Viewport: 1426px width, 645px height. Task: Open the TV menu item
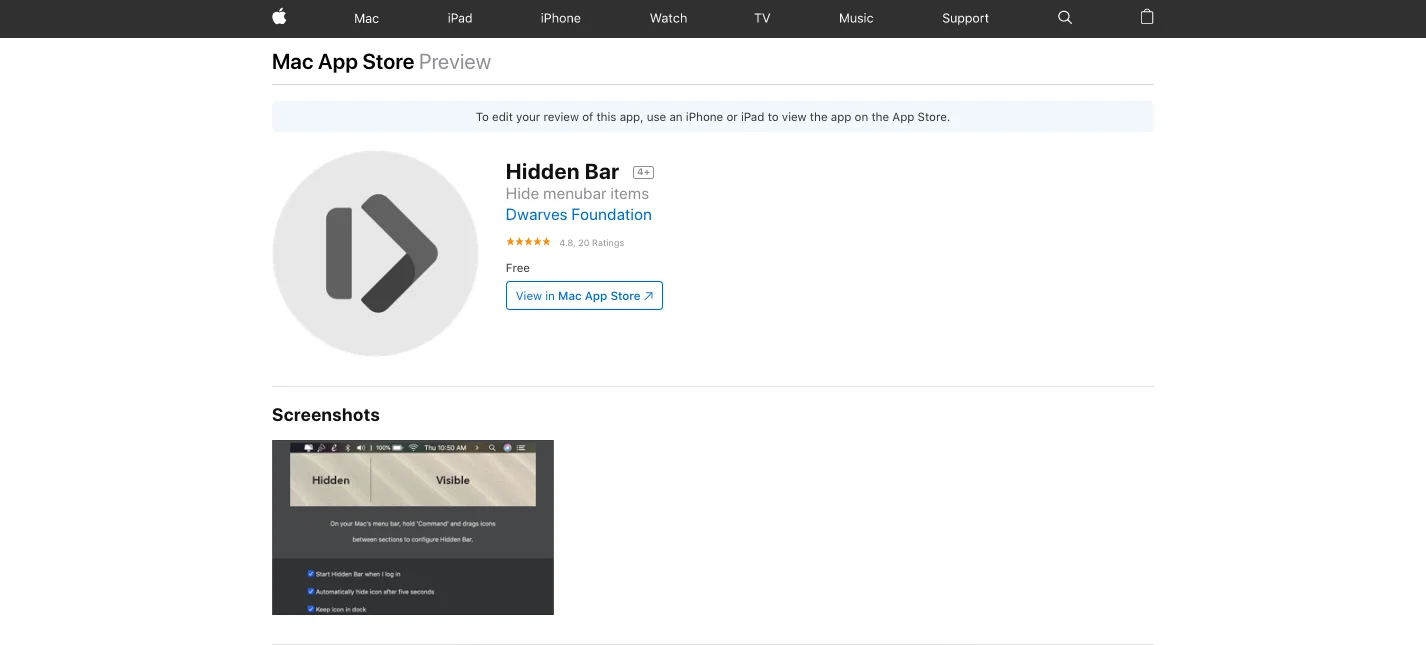(x=763, y=18)
